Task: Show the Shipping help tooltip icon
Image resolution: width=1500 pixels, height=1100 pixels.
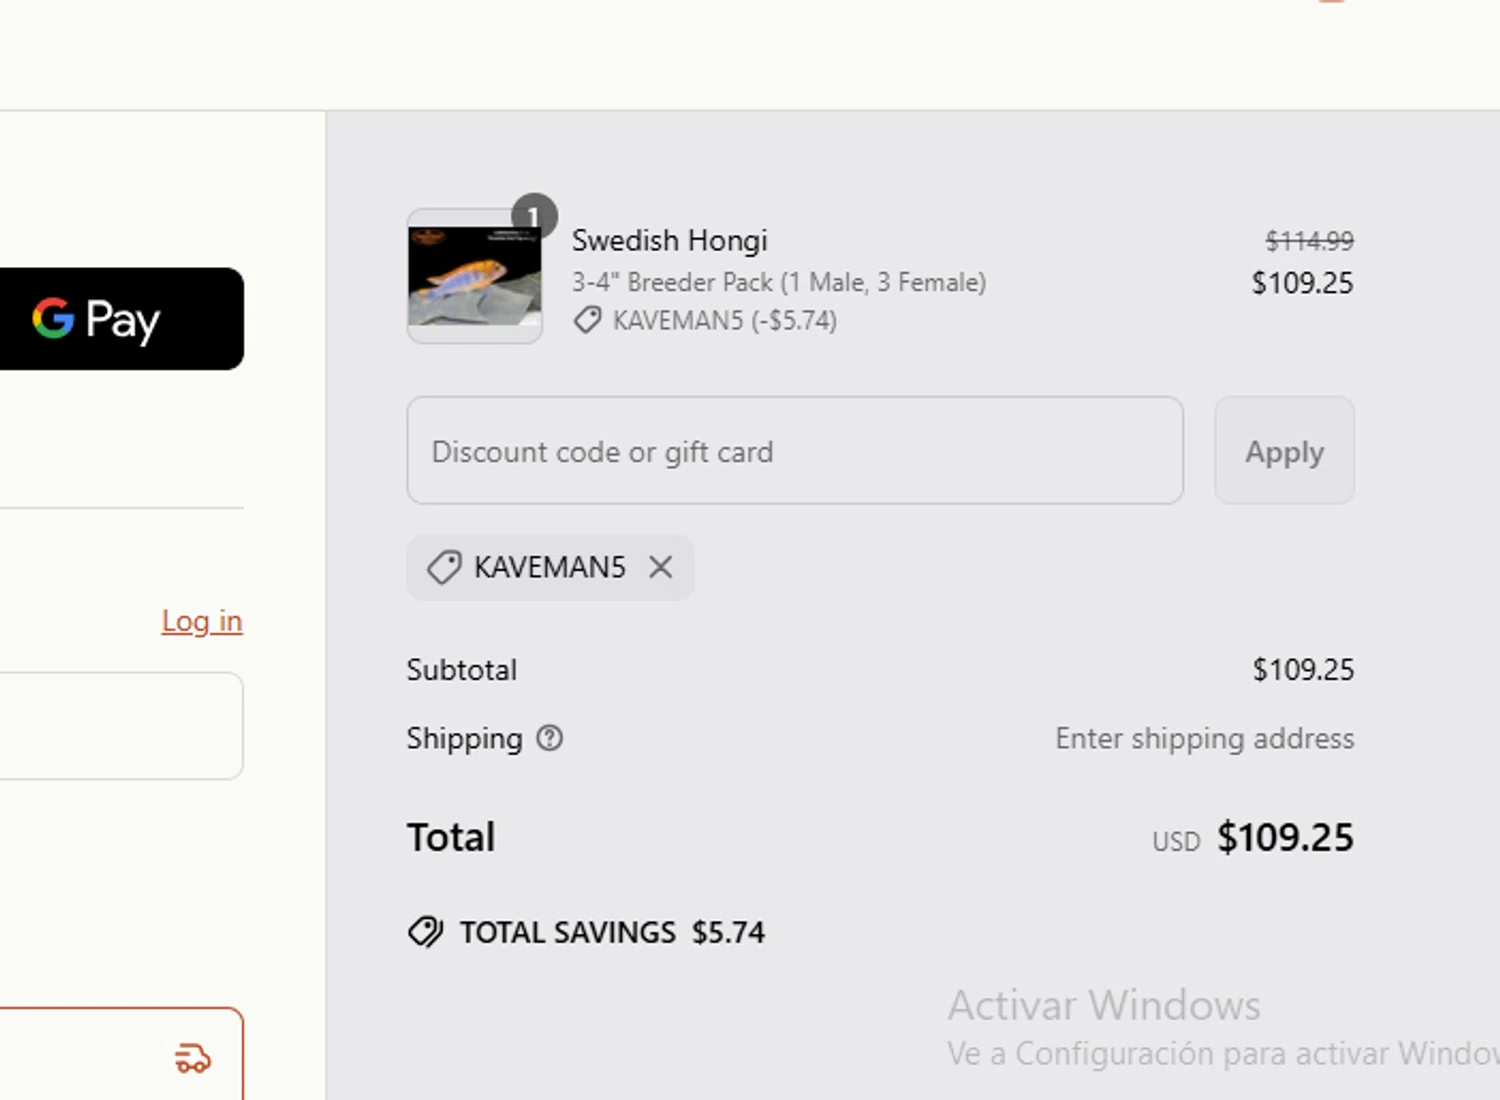Action: pos(550,738)
